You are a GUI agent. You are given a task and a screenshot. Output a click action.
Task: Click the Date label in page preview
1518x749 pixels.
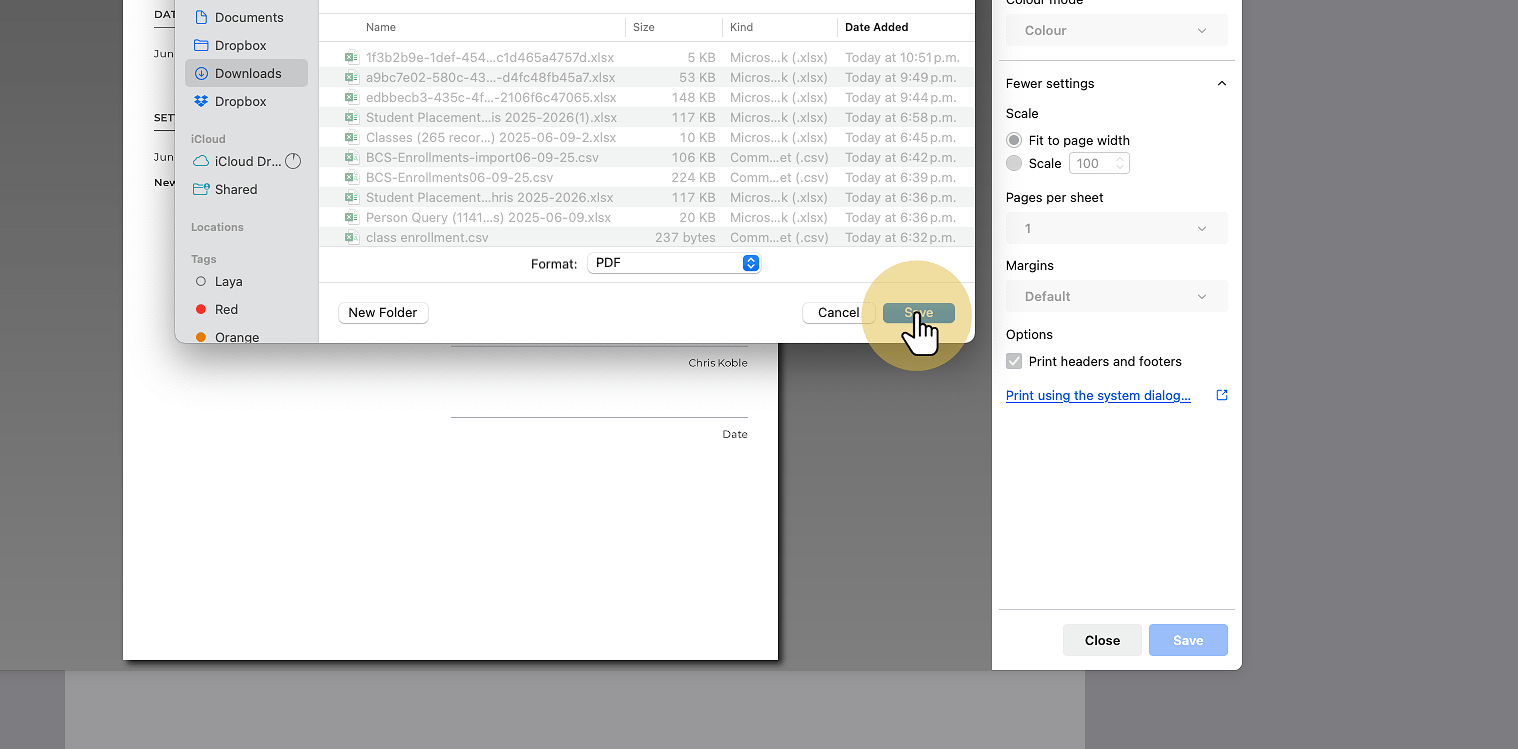click(x=735, y=434)
